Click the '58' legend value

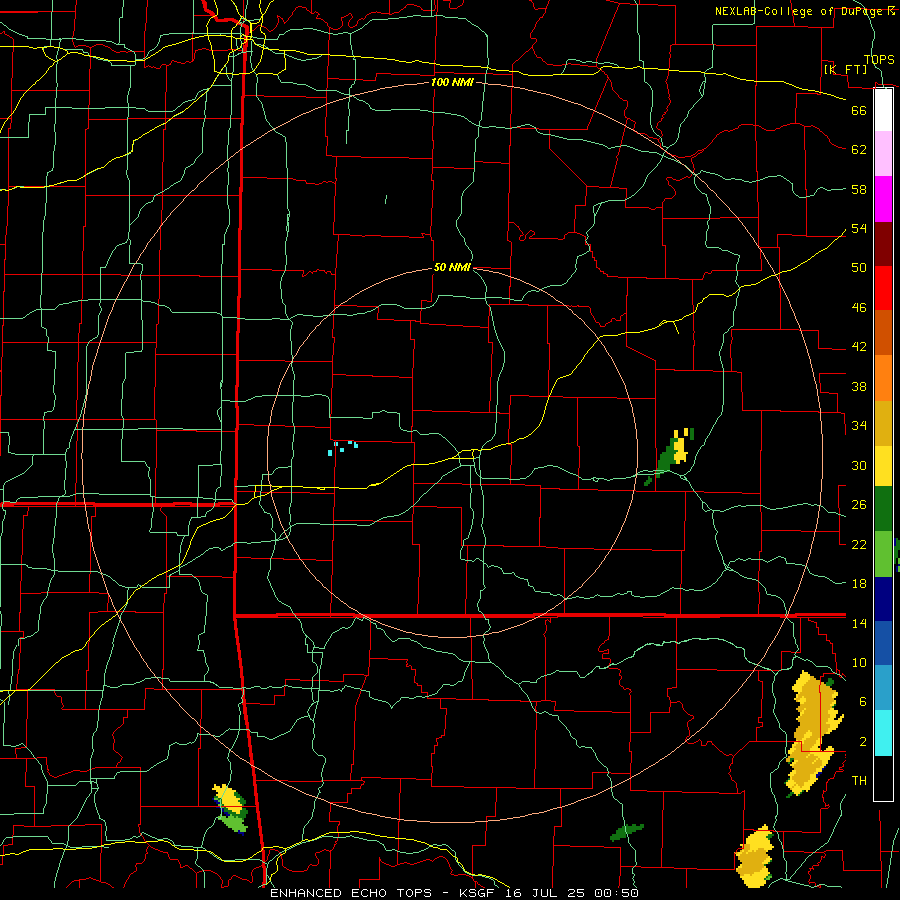[859, 189]
